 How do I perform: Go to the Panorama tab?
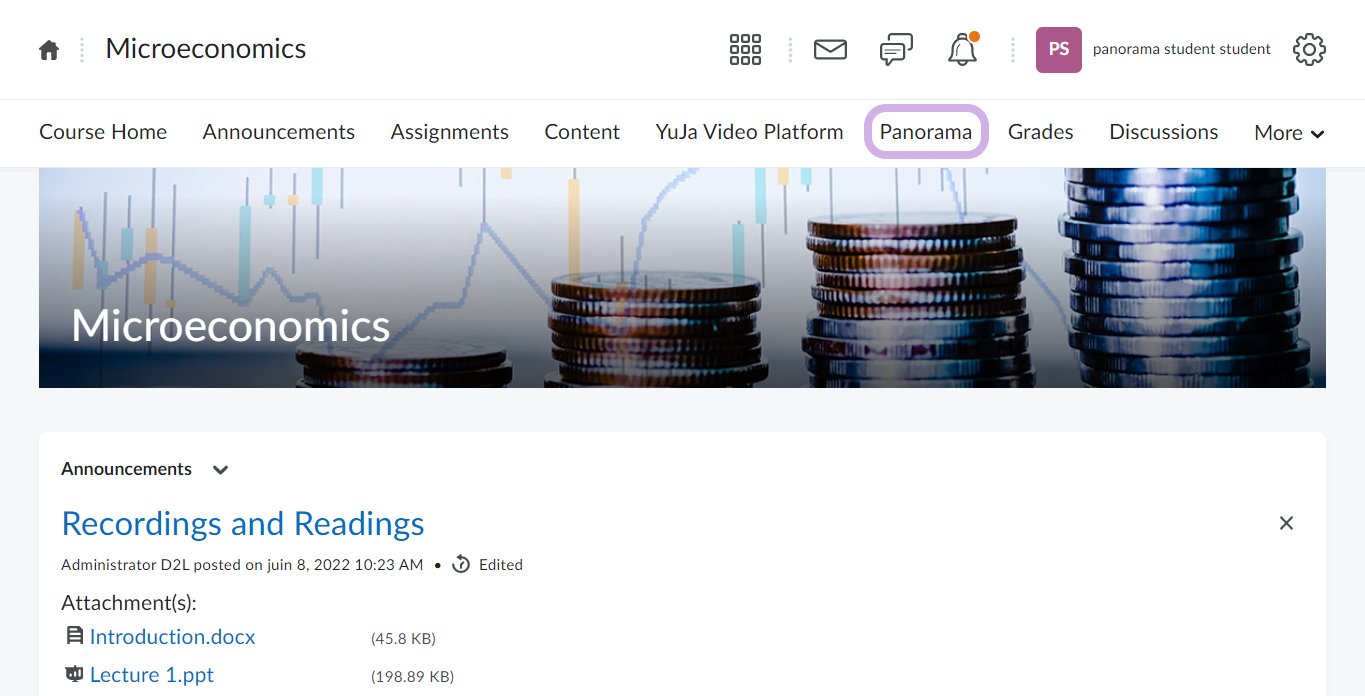[926, 132]
